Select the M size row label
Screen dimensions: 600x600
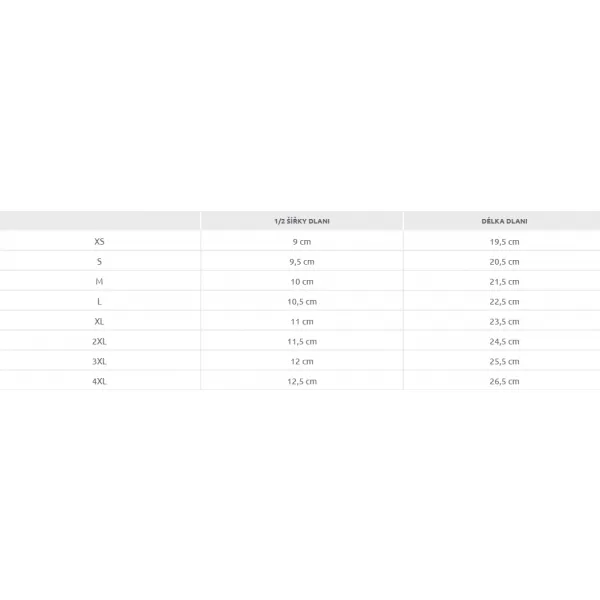(99, 281)
